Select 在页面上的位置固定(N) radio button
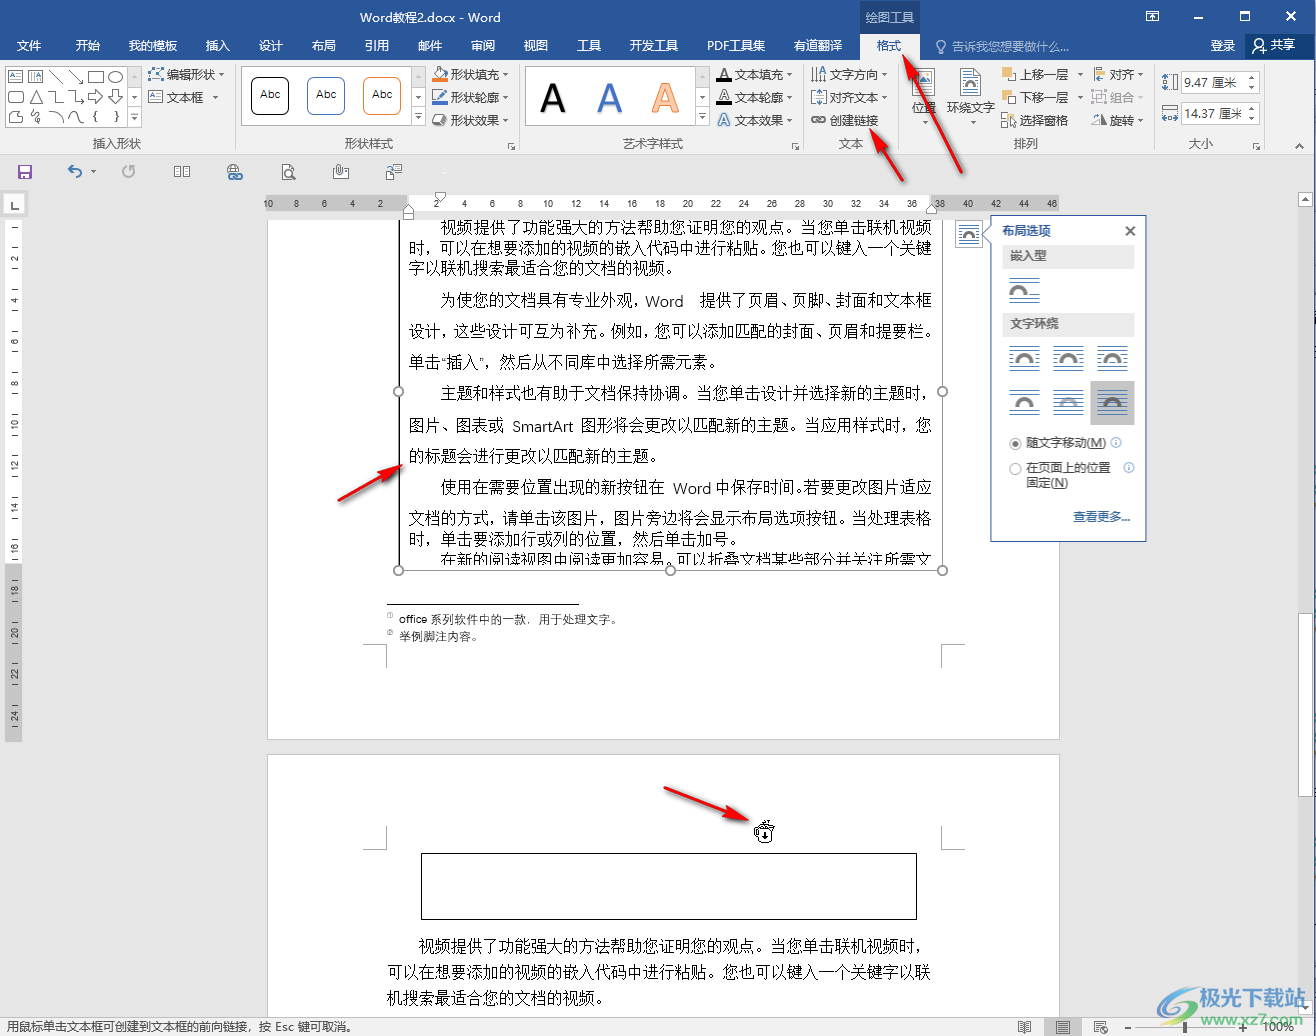This screenshot has height=1036, width=1316. click(x=1015, y=468)
